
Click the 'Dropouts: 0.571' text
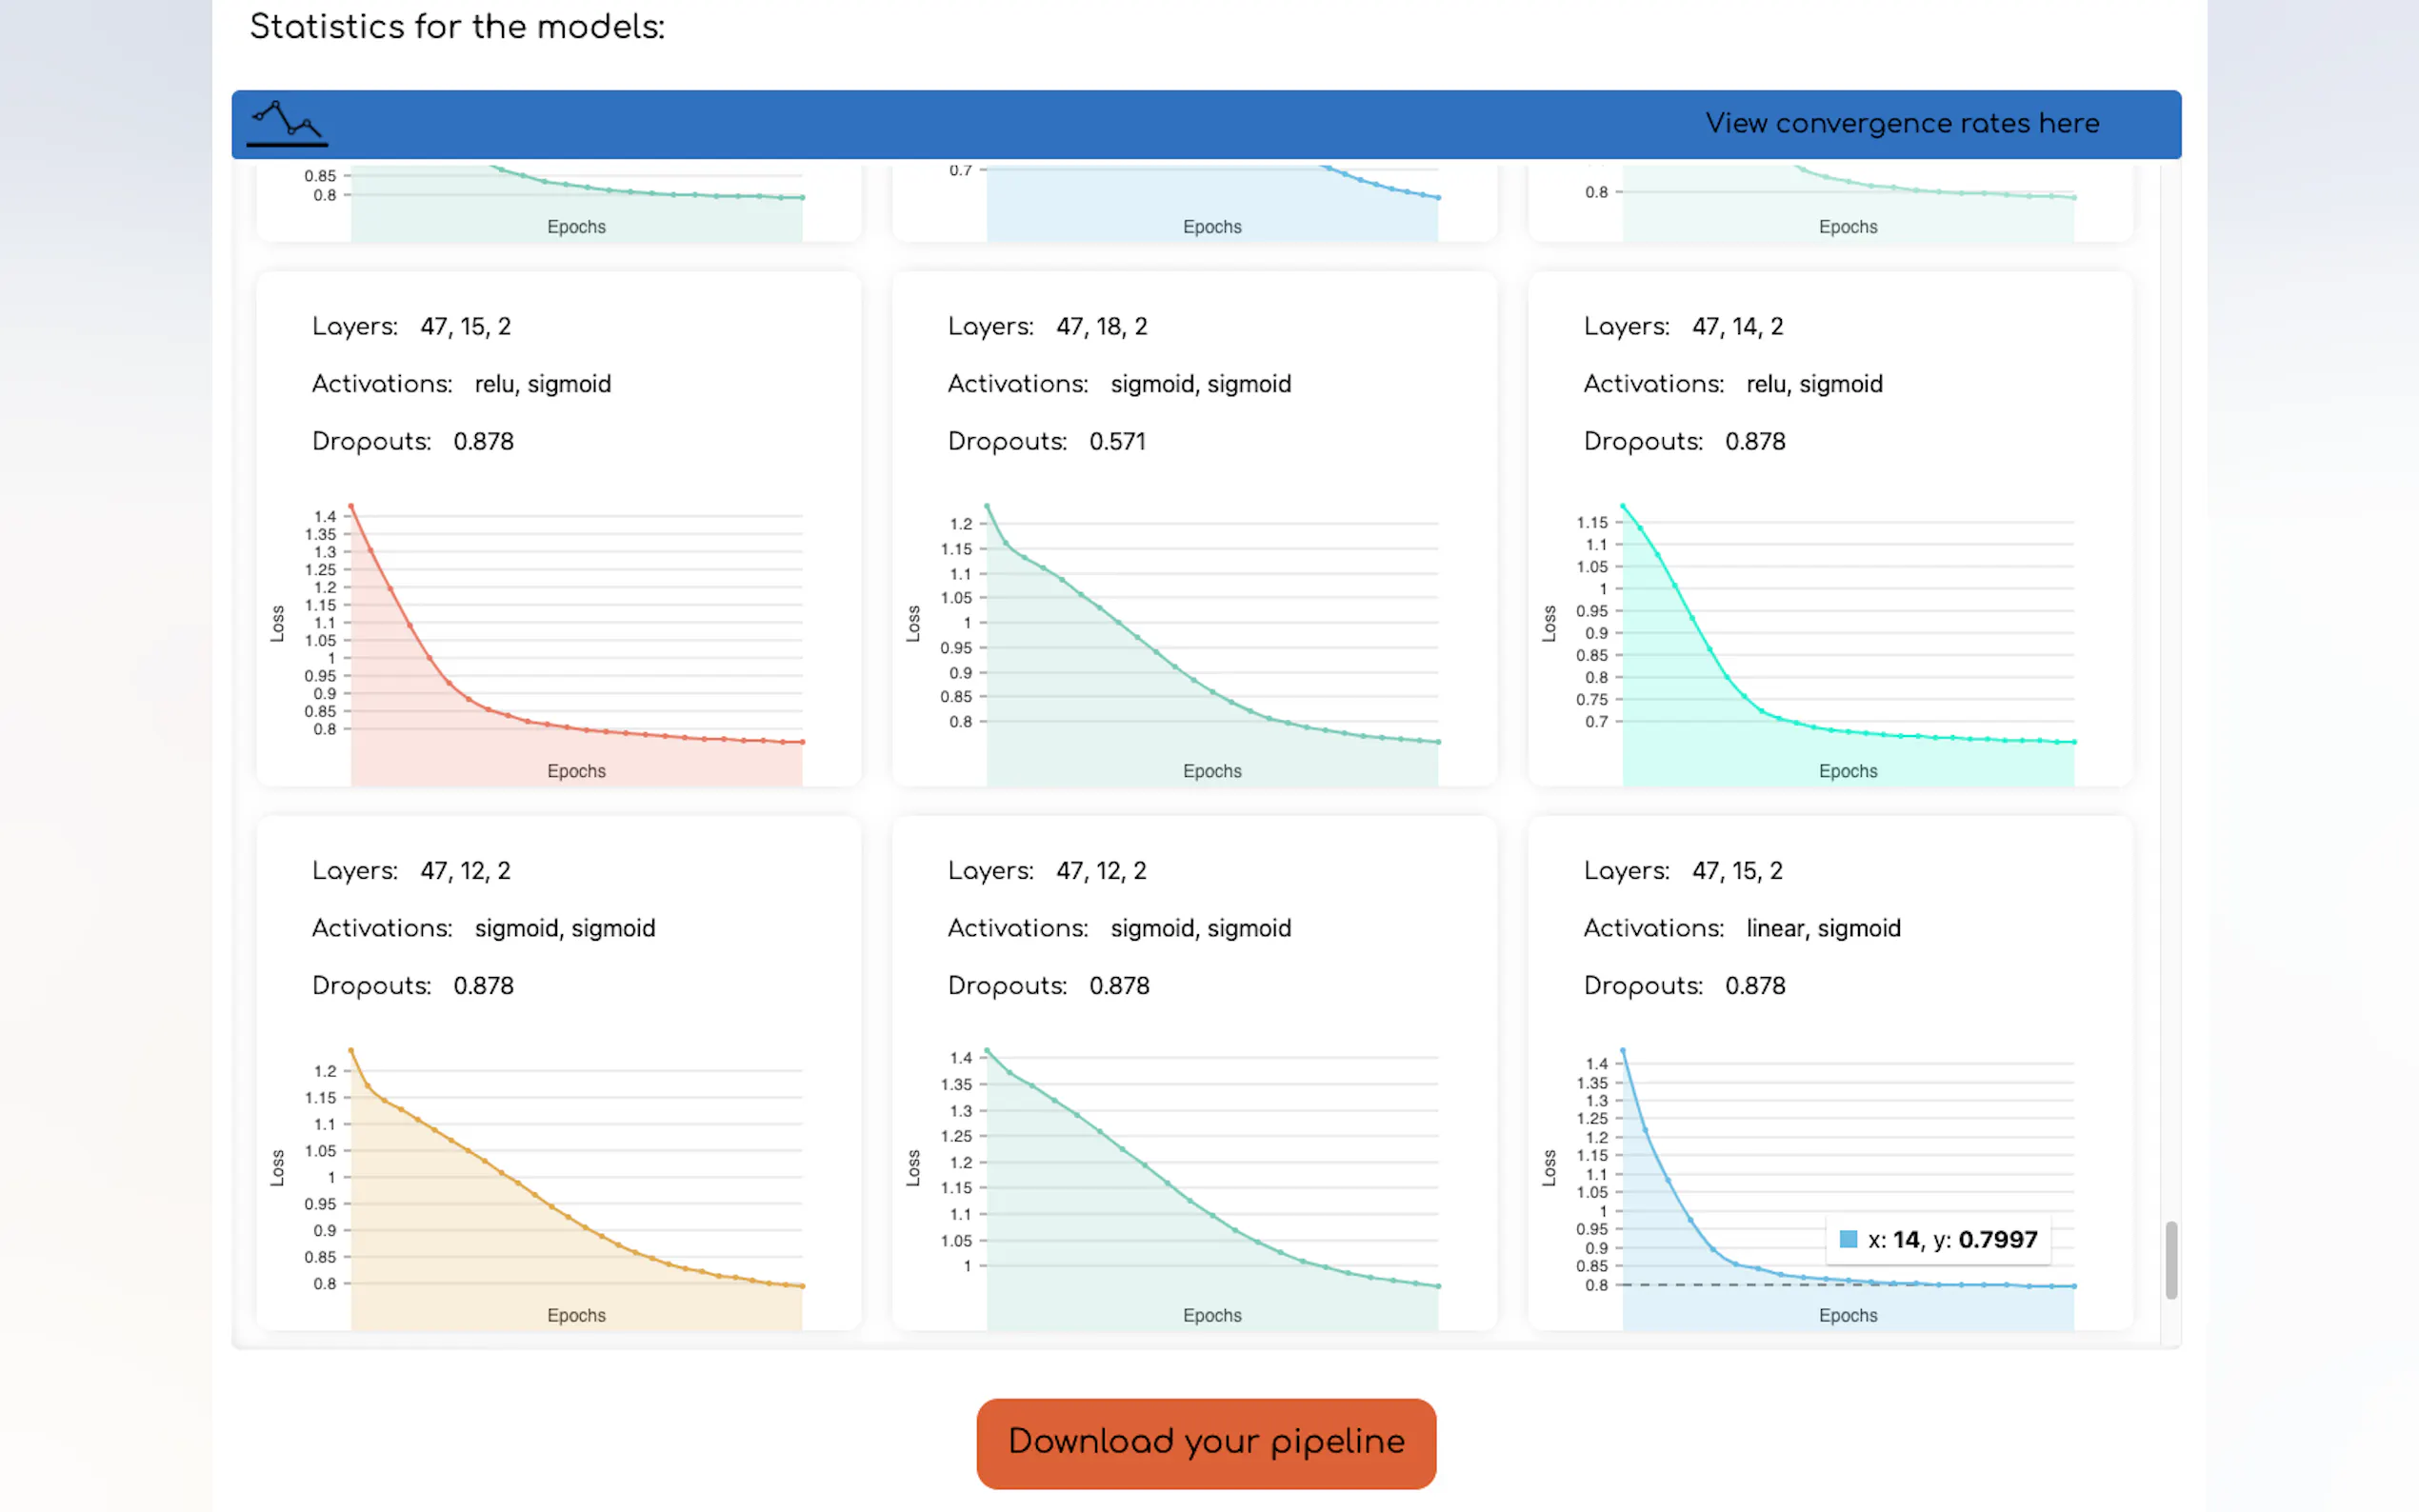[x=1046, y=441]
